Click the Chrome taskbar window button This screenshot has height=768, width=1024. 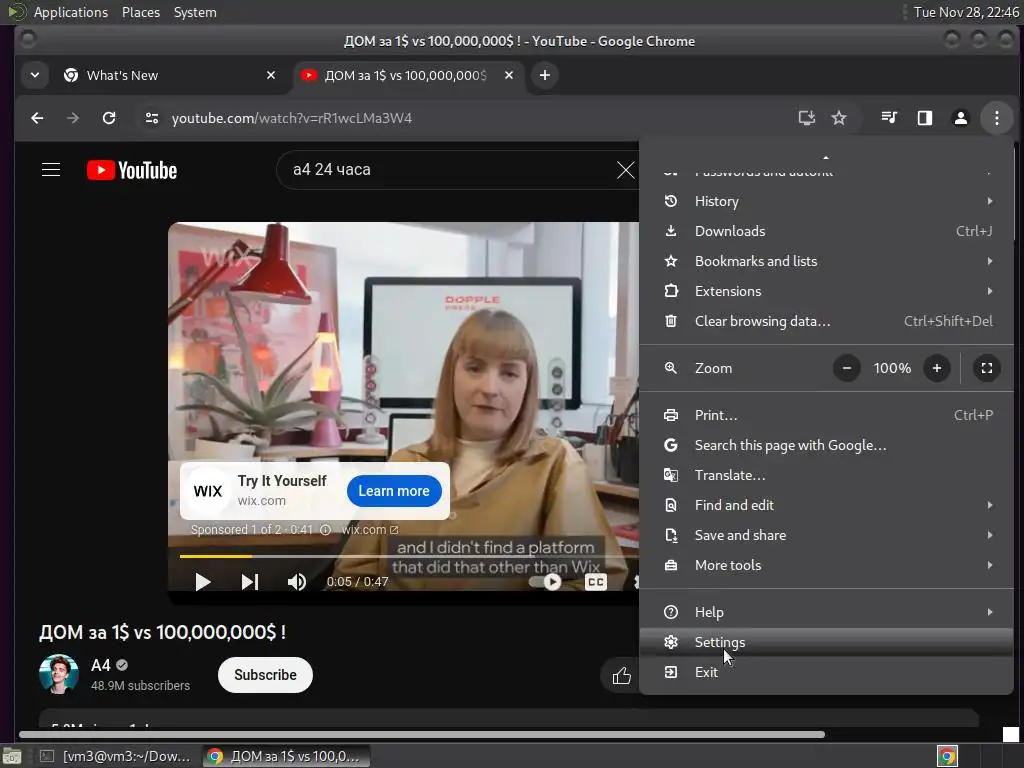pyautogui.click(x=285, y=756)
